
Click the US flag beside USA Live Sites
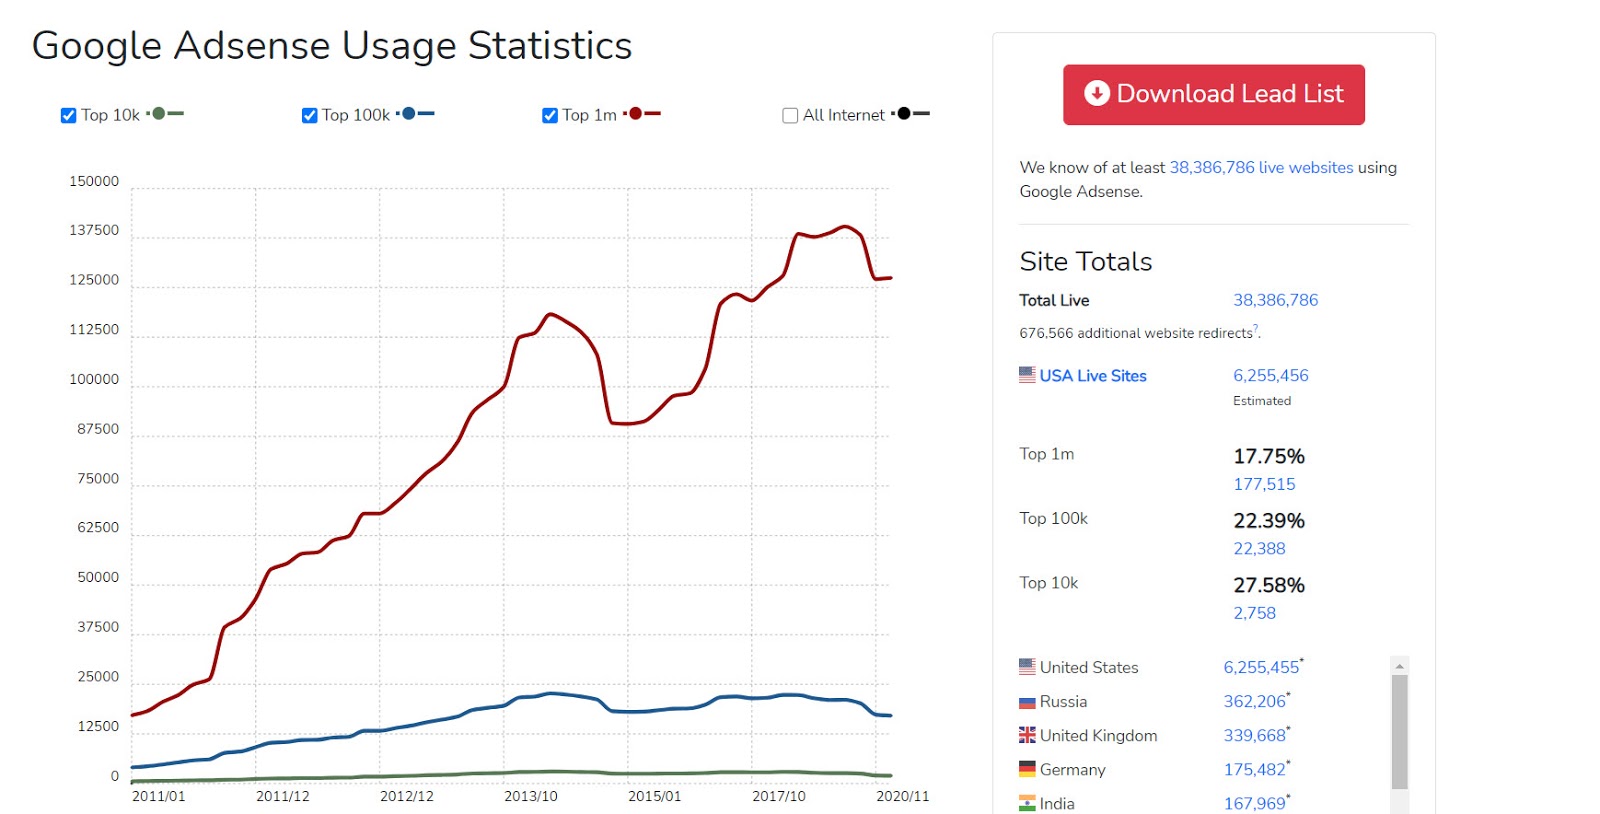tap(1027, 375)
